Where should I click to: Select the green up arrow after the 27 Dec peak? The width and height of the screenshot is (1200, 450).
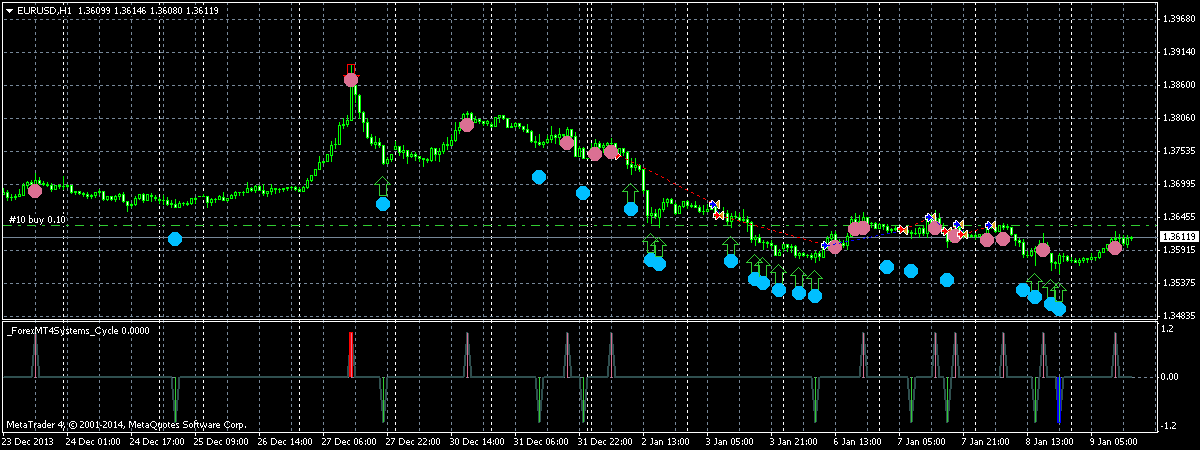tap(382, 186)
